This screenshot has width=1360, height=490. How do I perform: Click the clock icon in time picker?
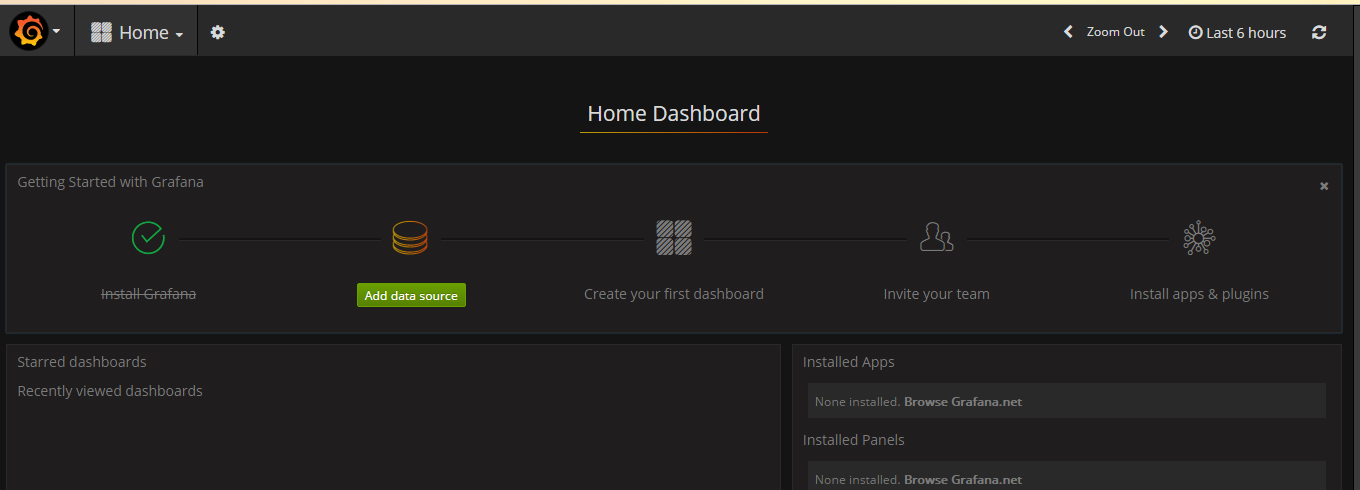point(1195,33)
